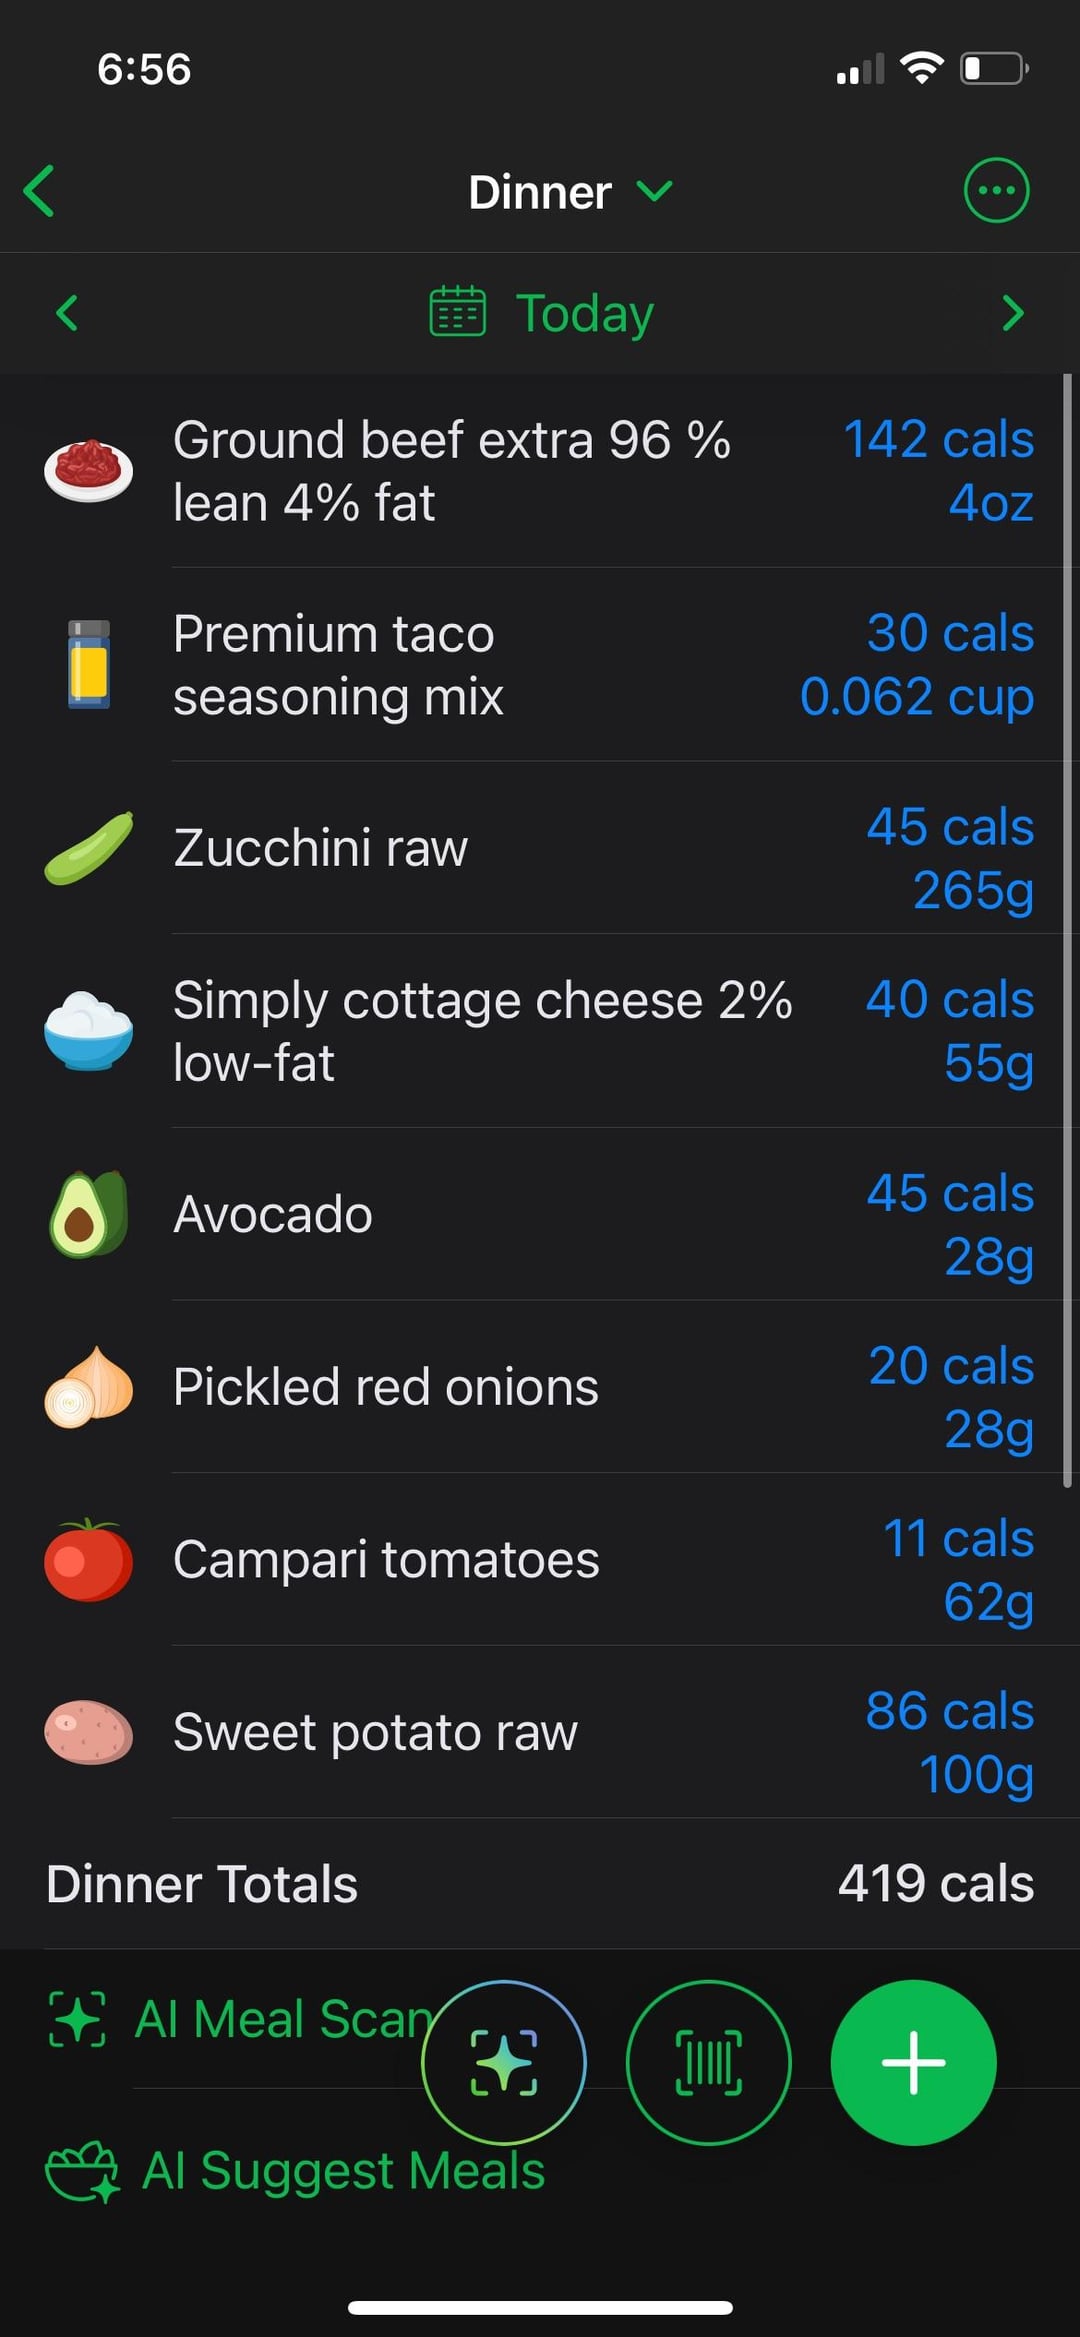The width and height of the screenshot is (1080, 2337).
Task: Go to the next day
Action: (x=1012, y=313)
